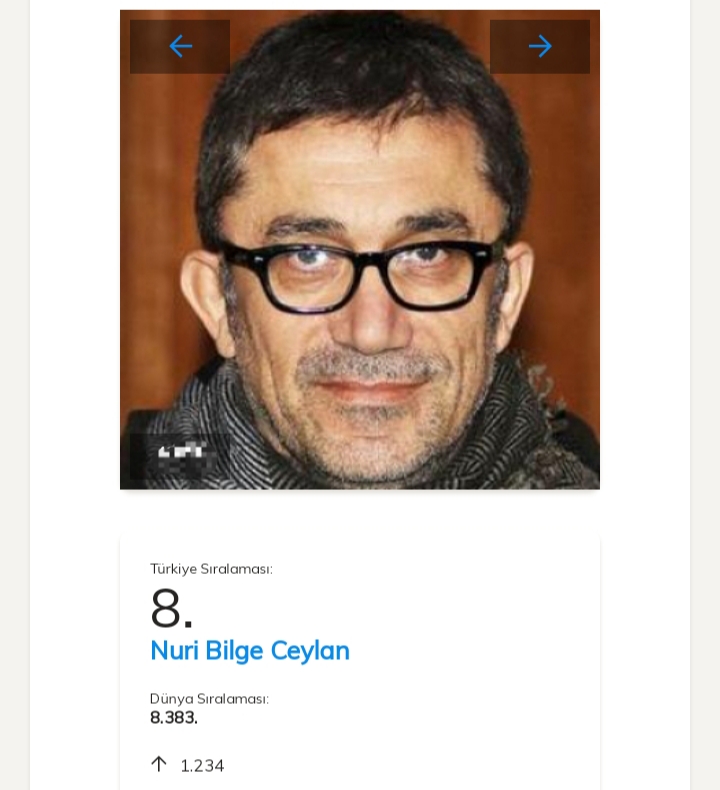The height and width of the screenshot is (790, 720).
Task: Click the white gap between photo and info card
Action: [x=360, y=512]
